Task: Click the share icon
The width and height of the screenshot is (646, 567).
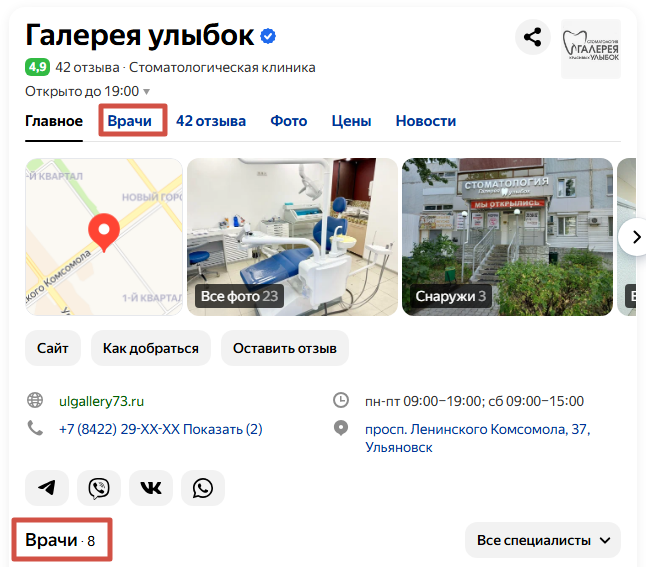Action: (532, 37)
